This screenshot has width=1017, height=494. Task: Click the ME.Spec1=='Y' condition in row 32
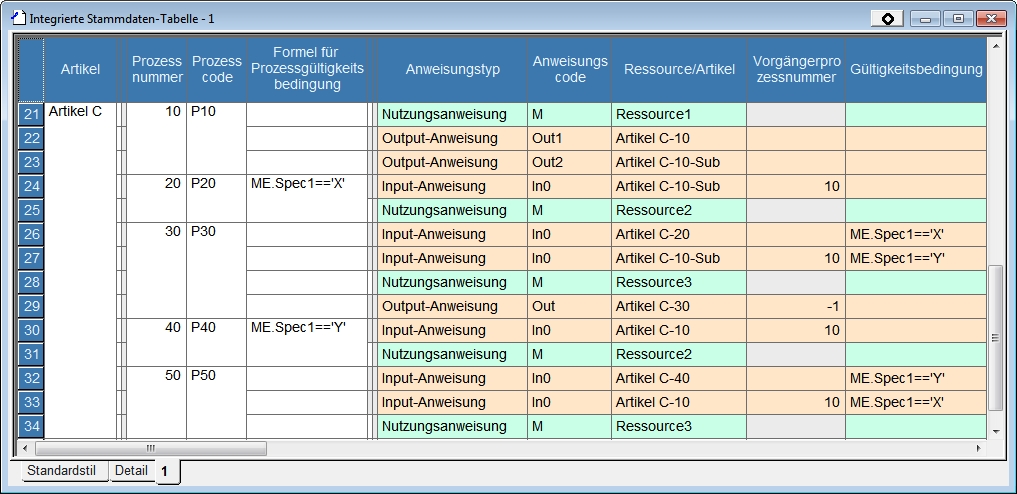[916, 378]
